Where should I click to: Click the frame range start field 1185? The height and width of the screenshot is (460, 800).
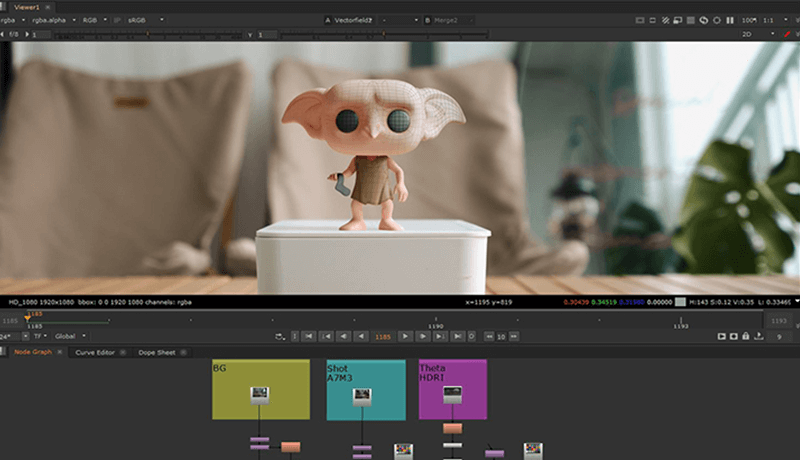click(10, 321)
